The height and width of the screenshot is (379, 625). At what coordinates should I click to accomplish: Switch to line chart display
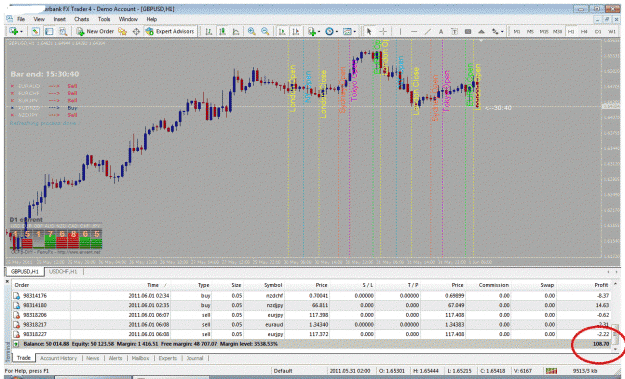click(x=236, y=31)
